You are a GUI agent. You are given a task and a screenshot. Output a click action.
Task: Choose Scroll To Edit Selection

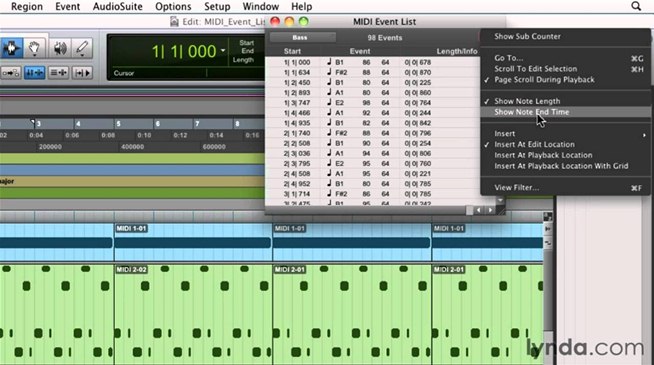(565, 69)
